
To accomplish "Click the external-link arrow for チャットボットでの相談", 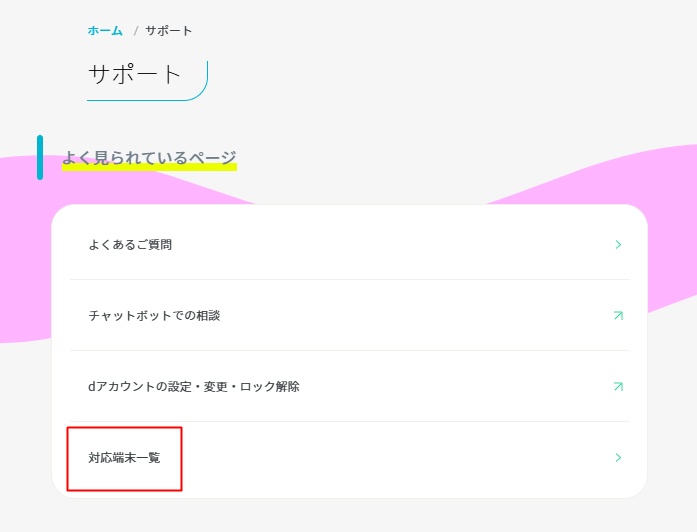I will [x=618, y=316].
